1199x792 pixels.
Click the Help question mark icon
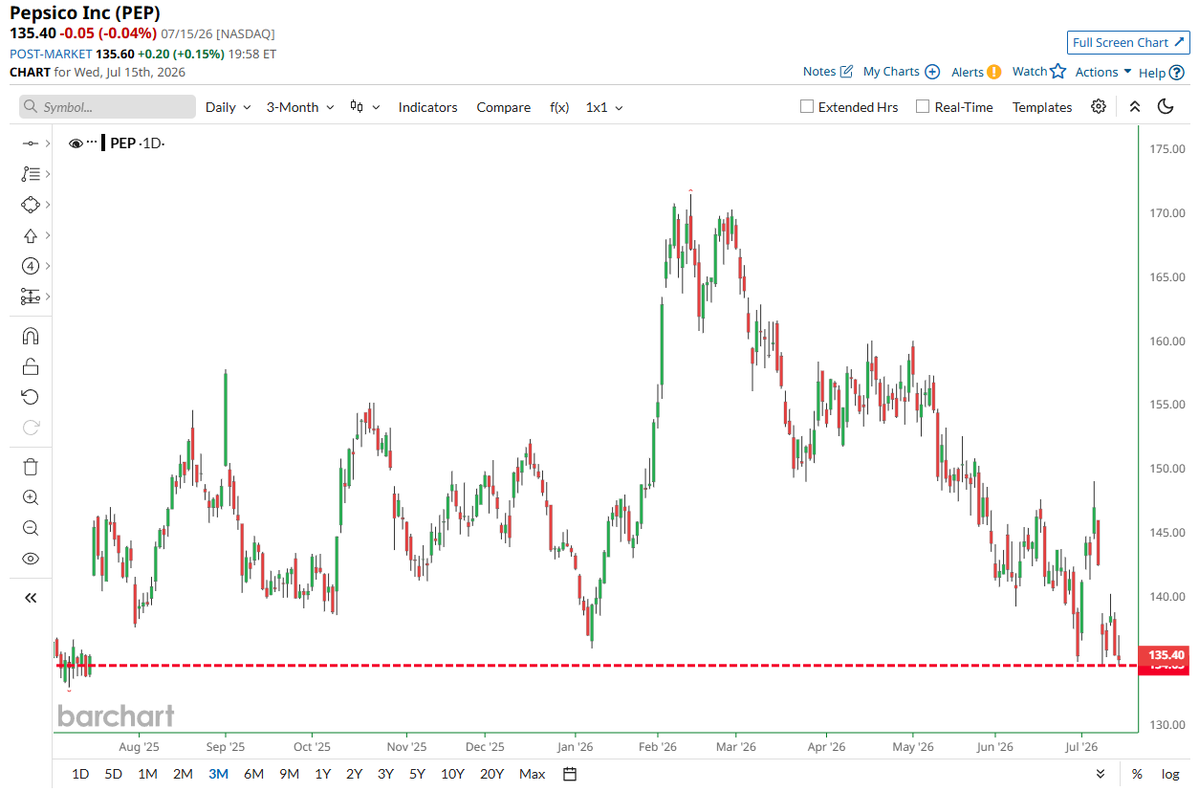click(x=1177, y=73)
